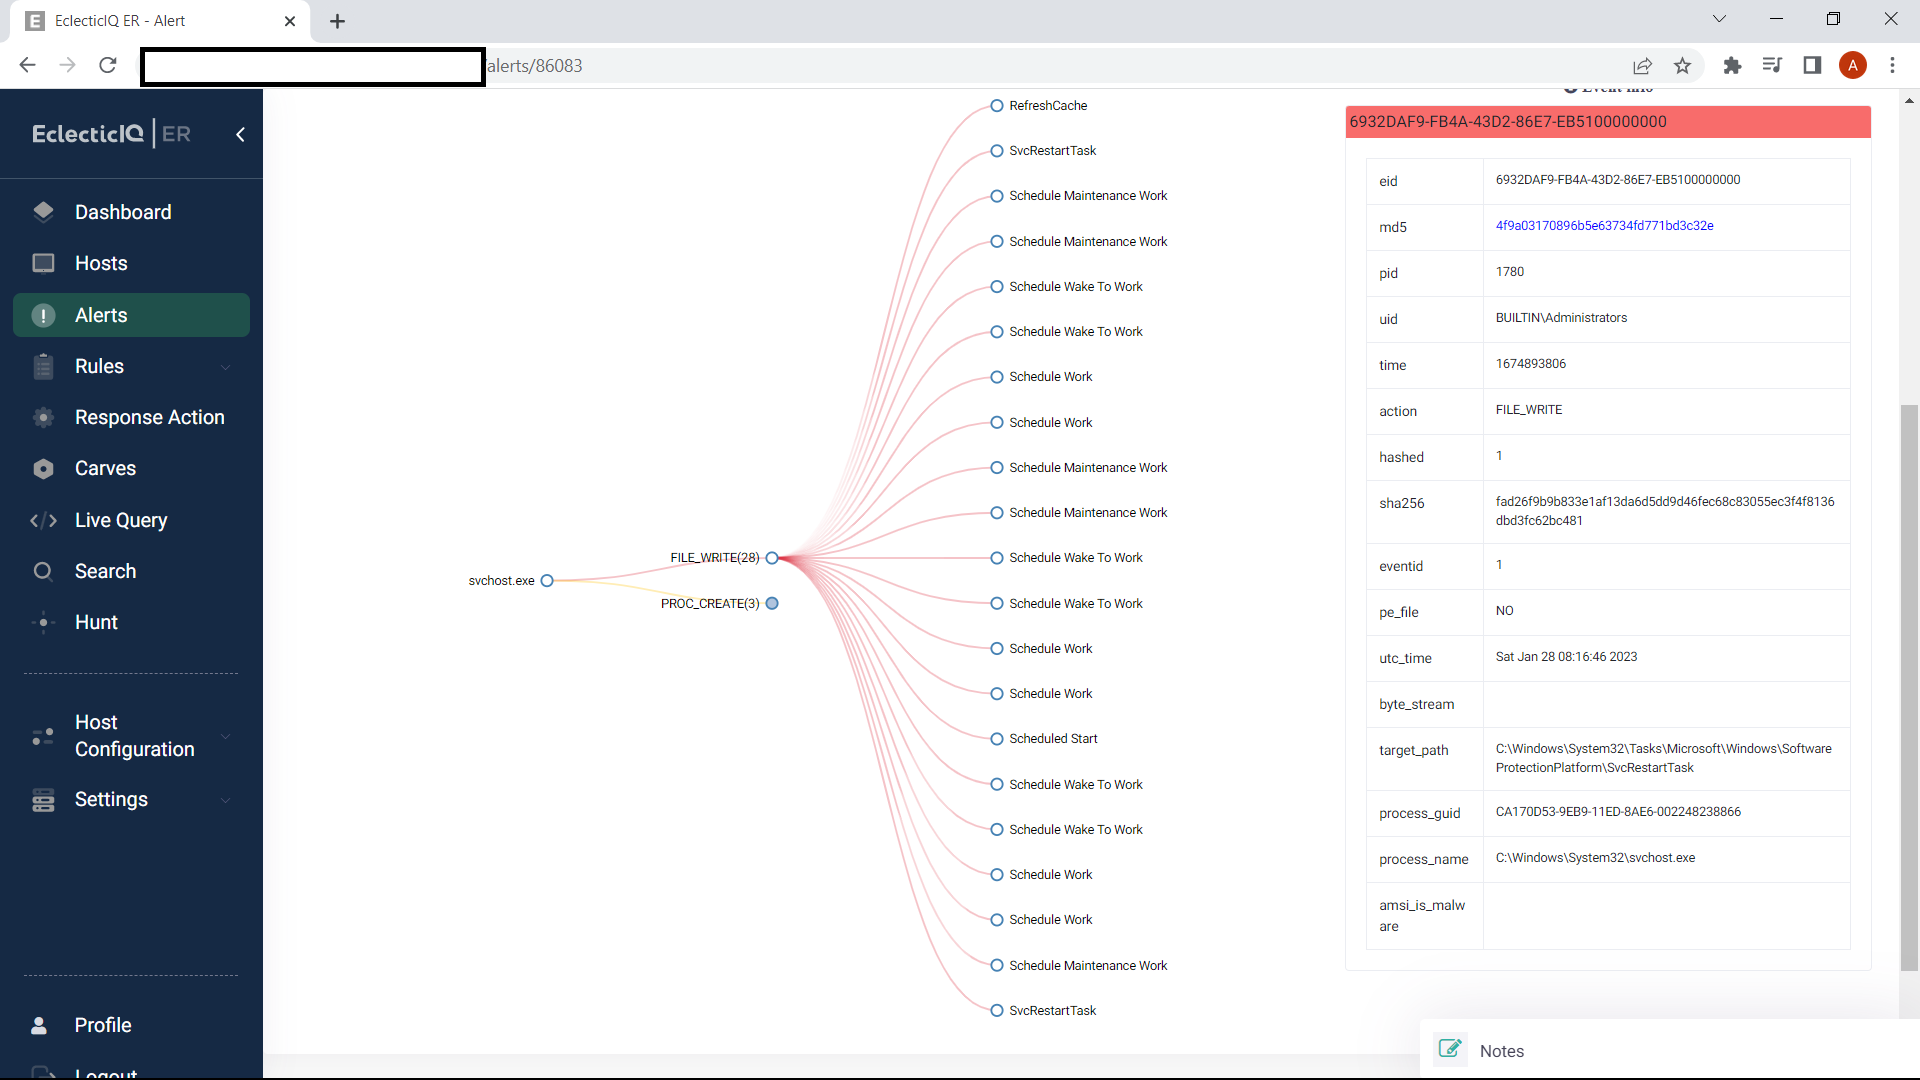This screenshot has width=1920, height=1080.
Task: Collapse the sidebar with the chevron arrow
Action: 240,134
